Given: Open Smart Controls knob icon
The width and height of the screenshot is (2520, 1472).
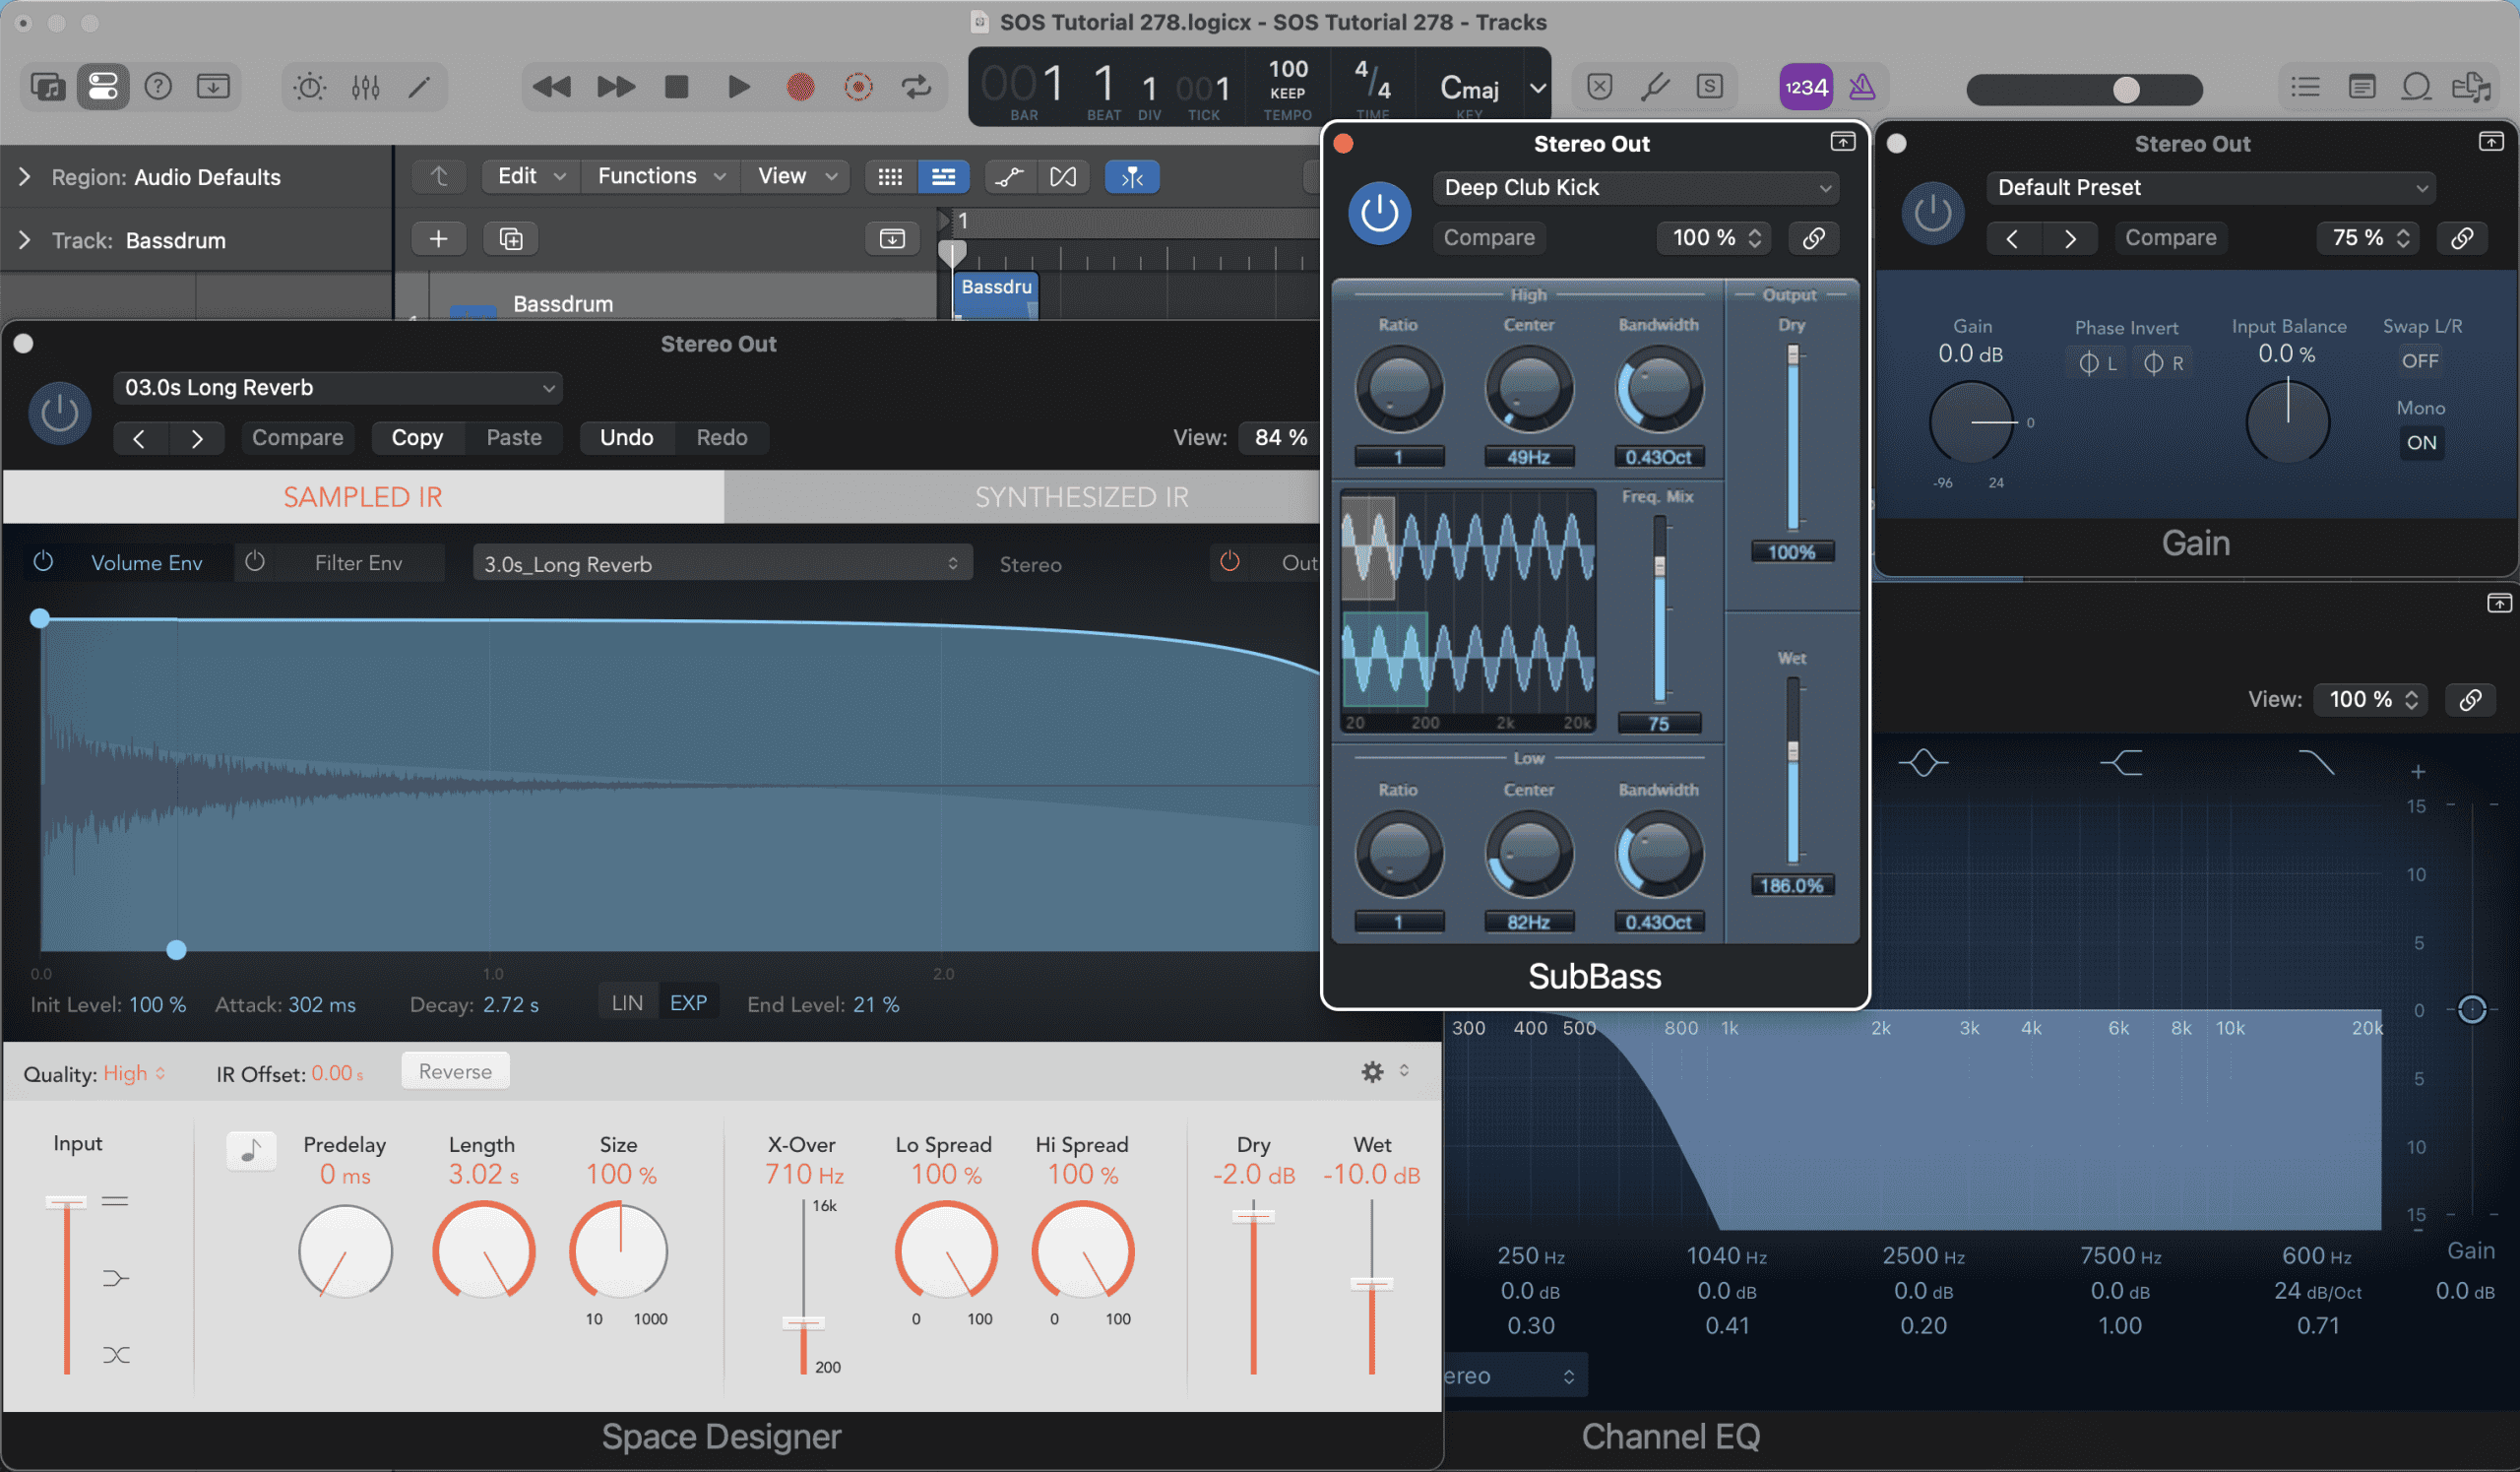Looking at the screenshot, I should click(309, 87).
